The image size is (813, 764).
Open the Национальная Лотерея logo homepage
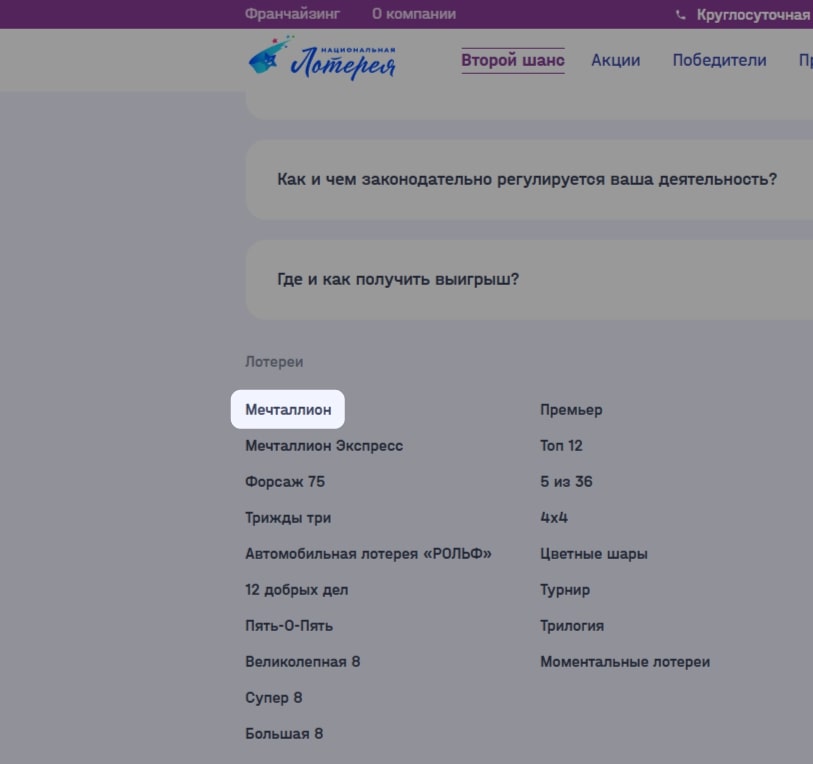point(322,58)
